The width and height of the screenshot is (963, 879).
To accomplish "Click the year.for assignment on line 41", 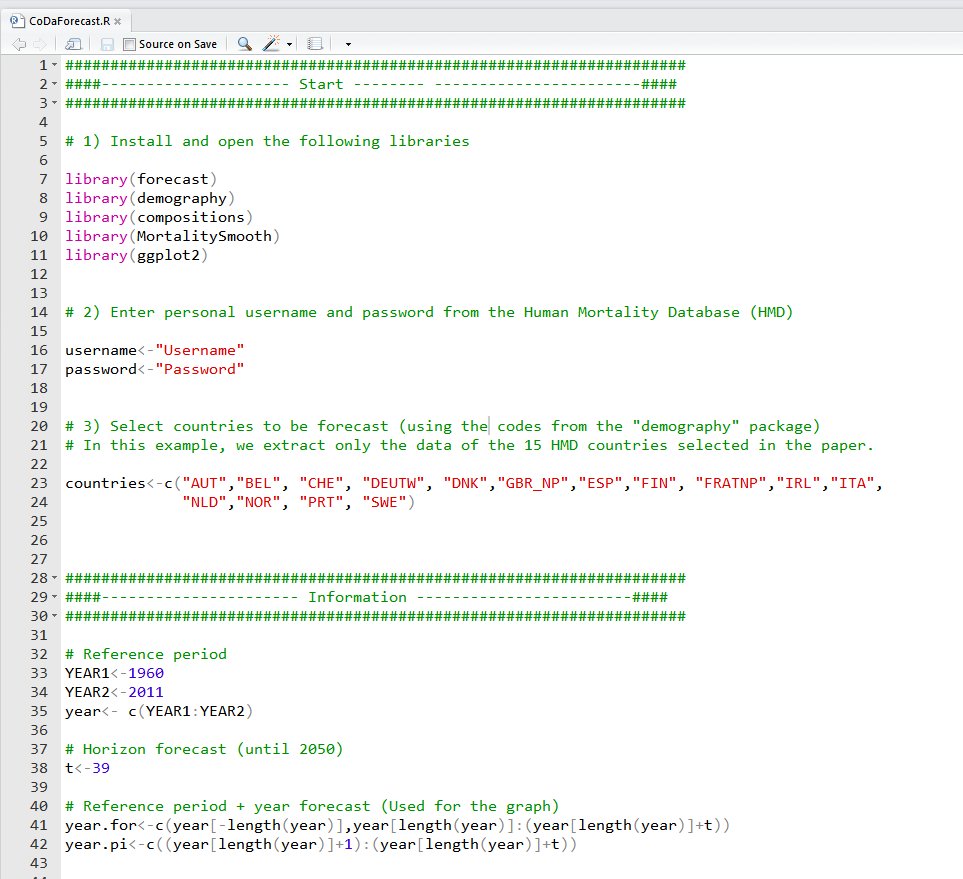I will point(397,826).
